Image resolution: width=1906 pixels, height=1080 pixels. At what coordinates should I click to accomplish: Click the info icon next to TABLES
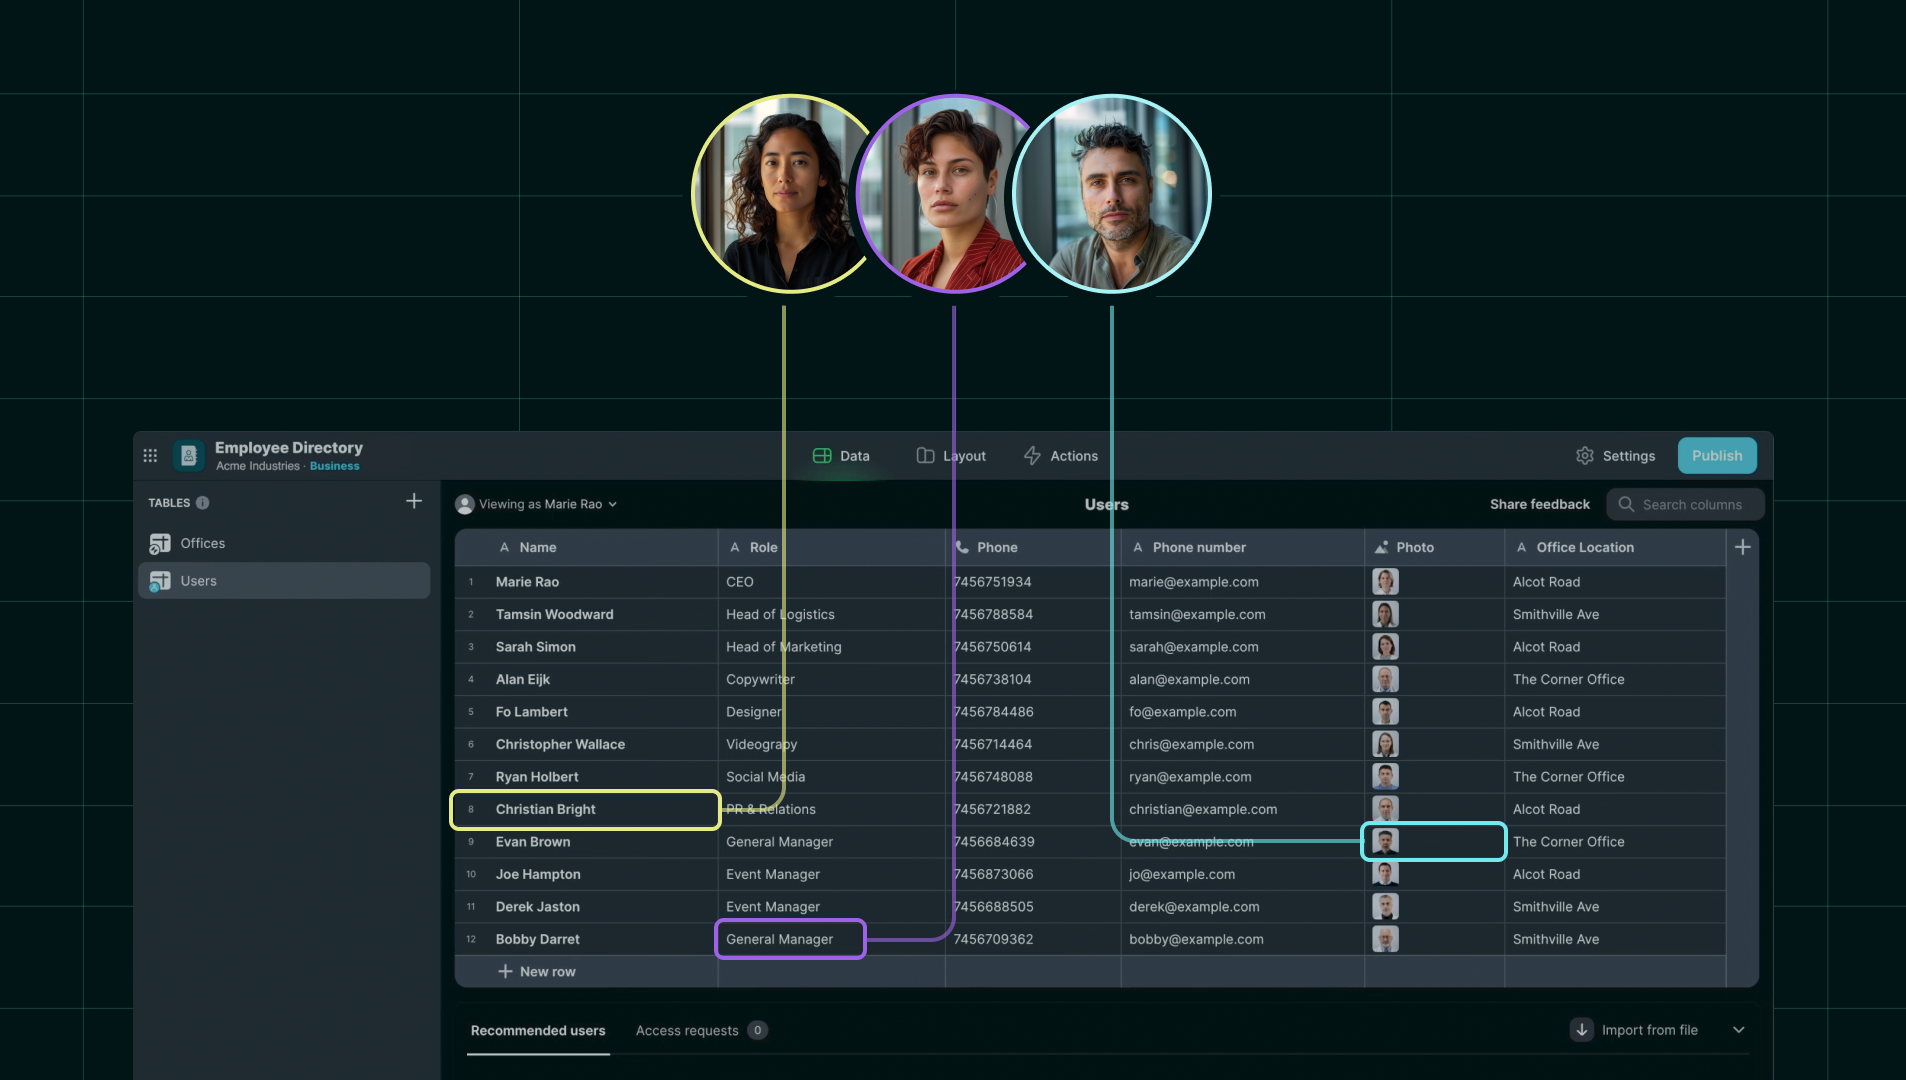click(203, 503)
